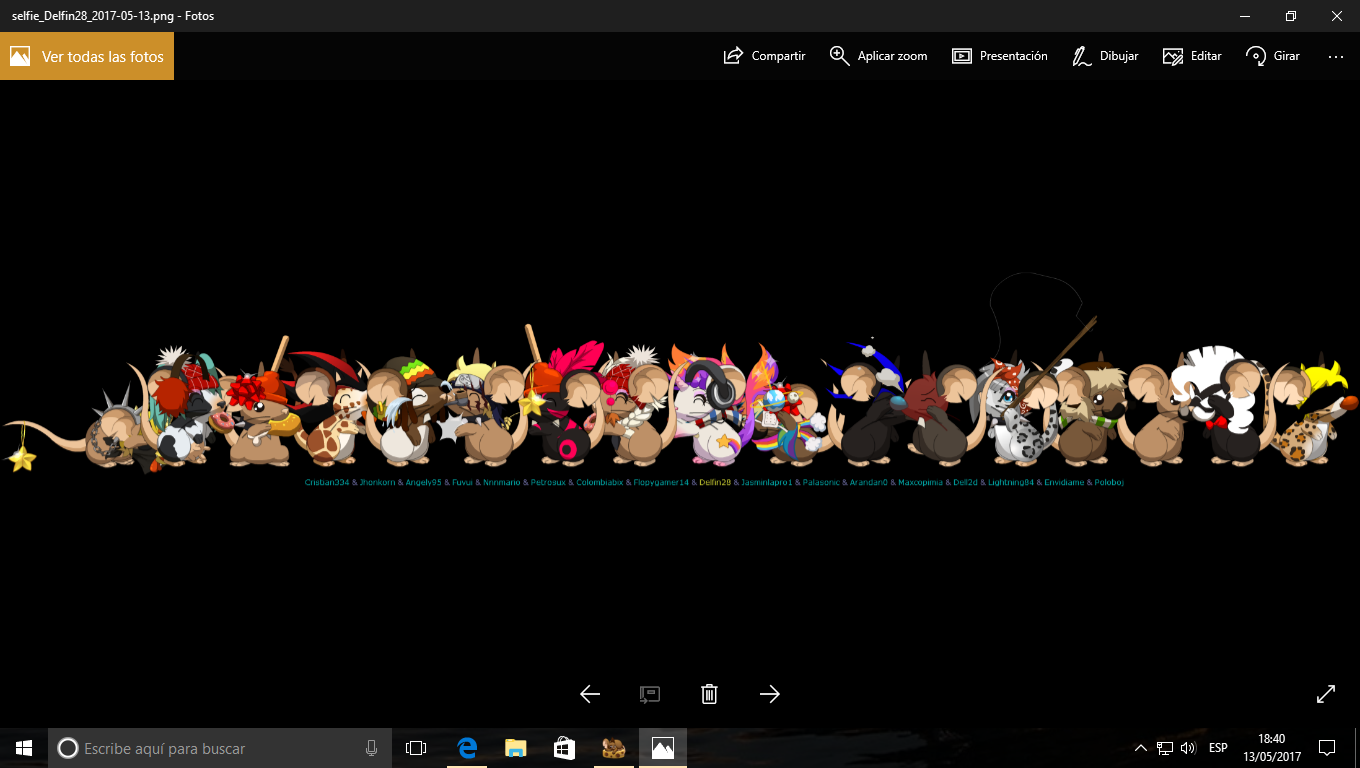Open the more options ellipsis menu
This screenshot has height=768, width=1360.
click(1336, 57)
